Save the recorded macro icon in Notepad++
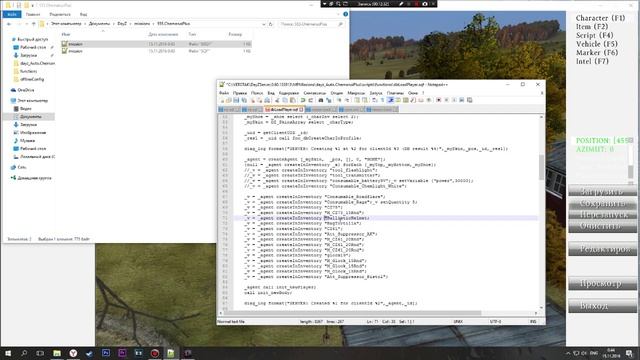640x360 pixels. [x=469, y=100]
